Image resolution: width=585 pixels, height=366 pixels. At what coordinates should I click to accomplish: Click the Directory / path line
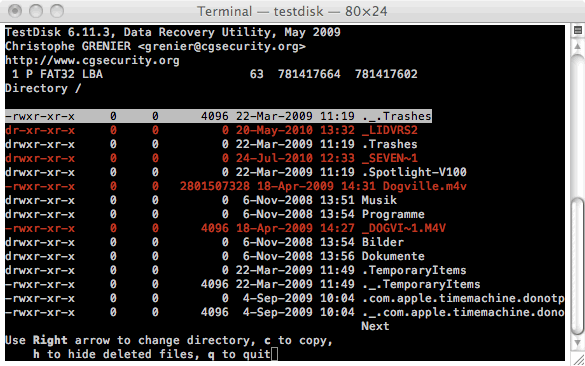click(43, 88)
